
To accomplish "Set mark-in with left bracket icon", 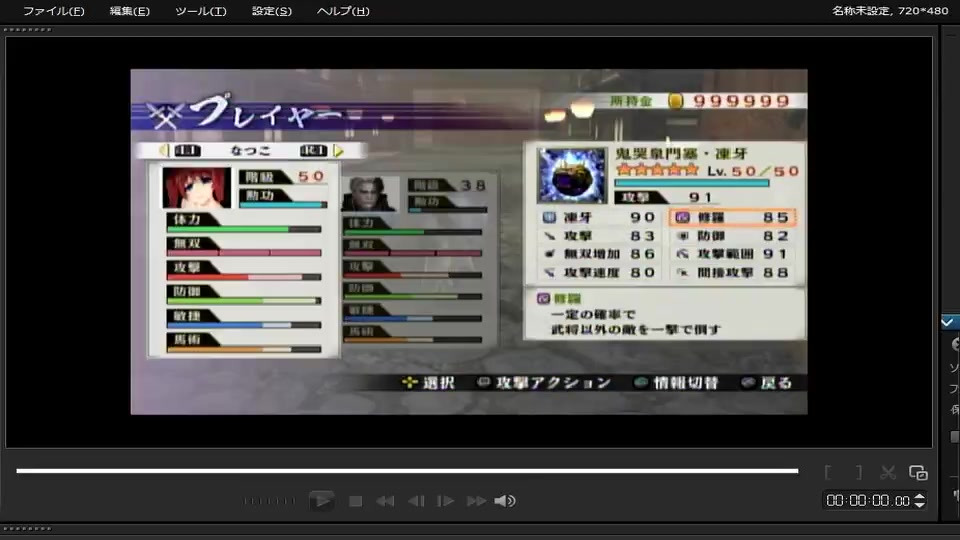I will 828,472.
